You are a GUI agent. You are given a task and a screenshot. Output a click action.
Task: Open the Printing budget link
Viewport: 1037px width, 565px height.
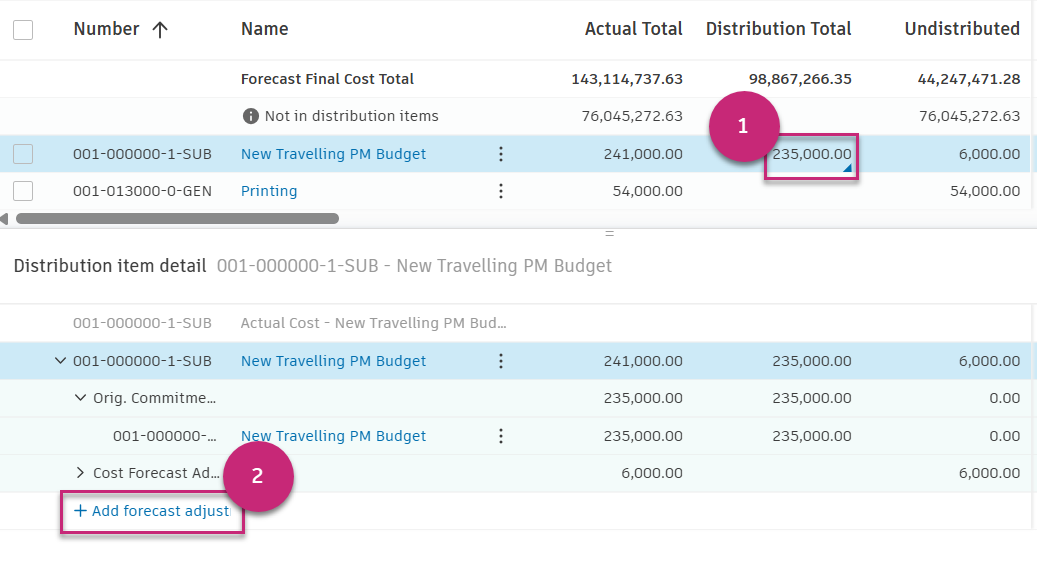point(269,191)
